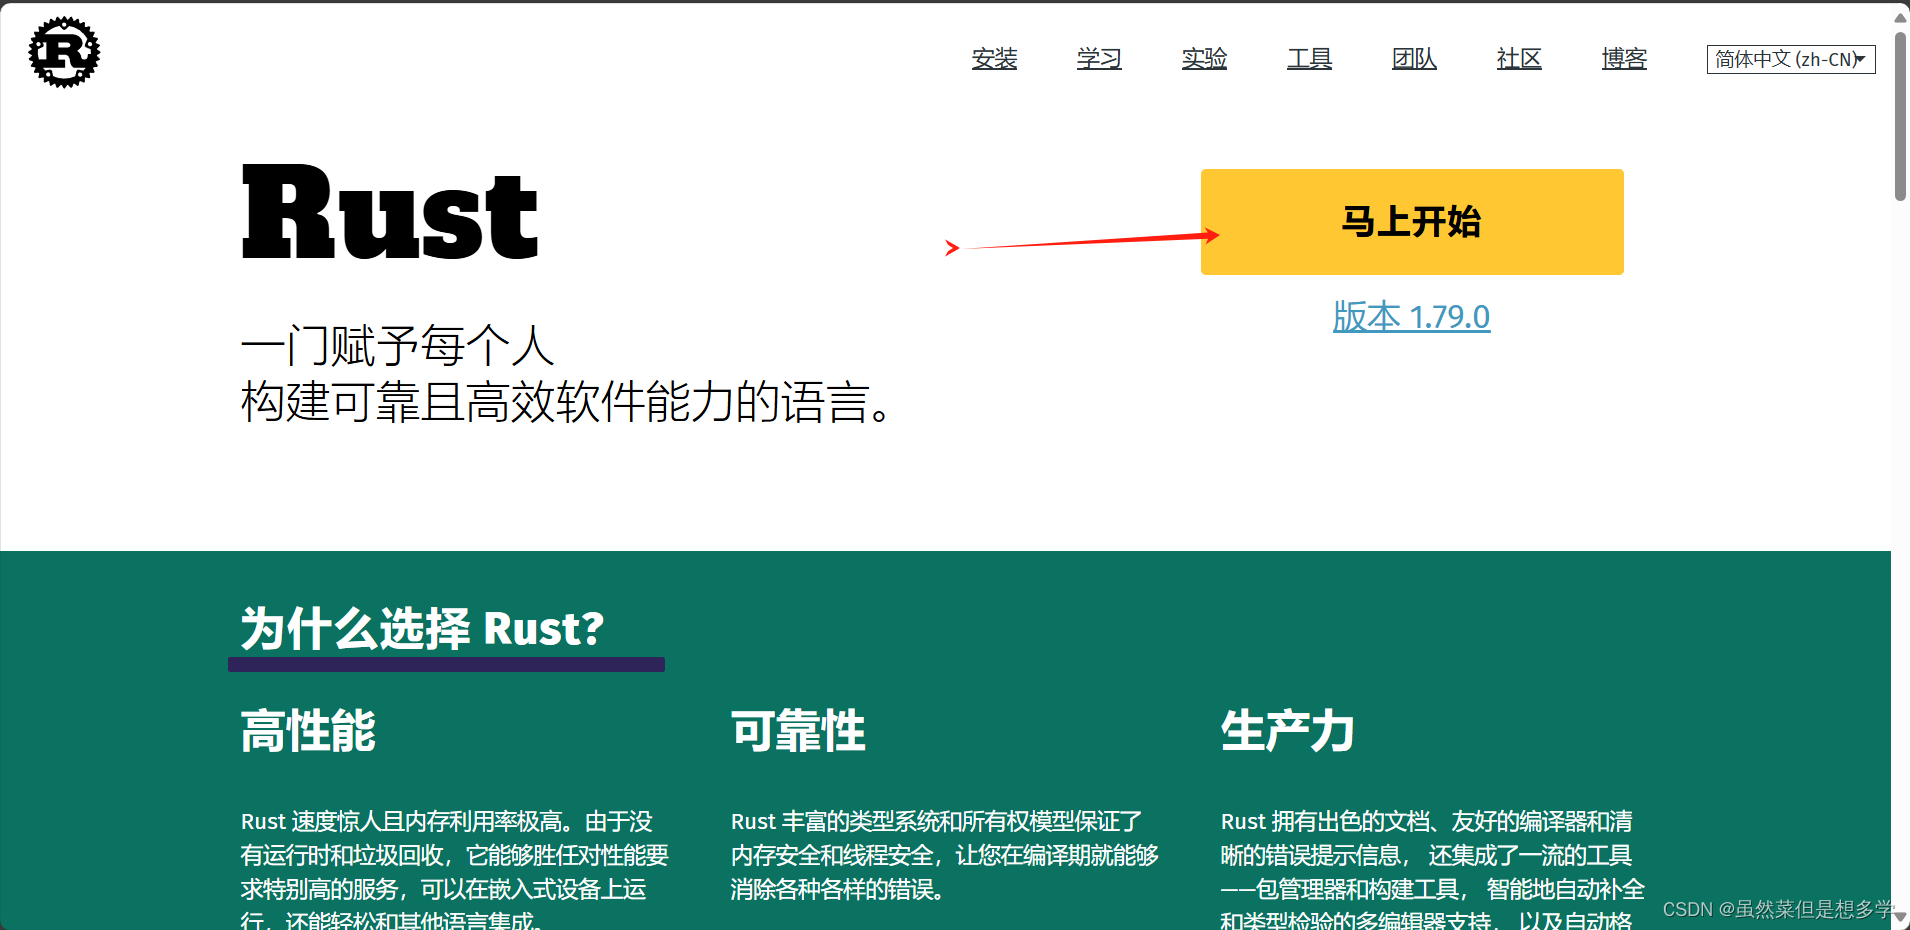Open the 简体中文 (zh-CN) language dropdown
Viewport: 1910px width, 930px height.
1789,59
